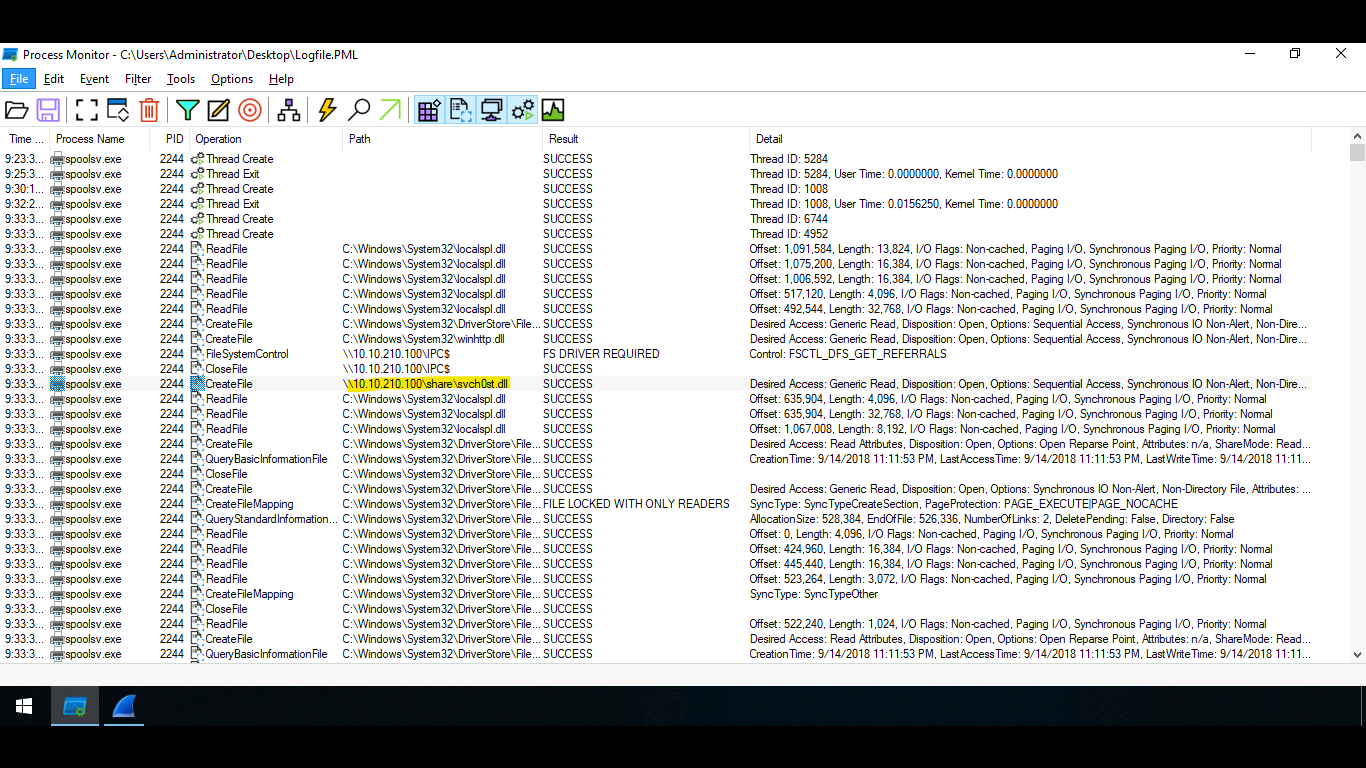Select the Thread ID: 6744 detail cell
Image resolution: width=1366 pixels, height=768 pixels.
(789, 219)
